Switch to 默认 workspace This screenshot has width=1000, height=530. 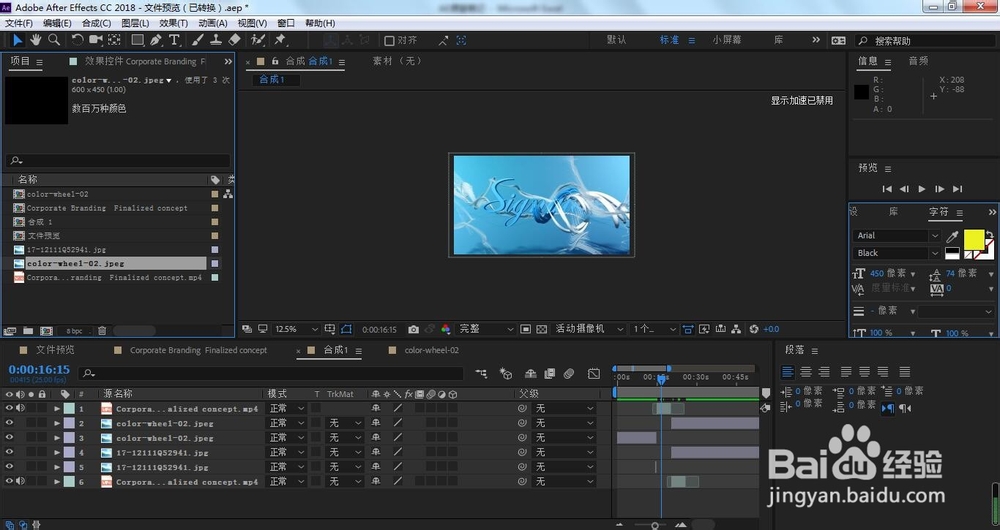tap(616, 40)
